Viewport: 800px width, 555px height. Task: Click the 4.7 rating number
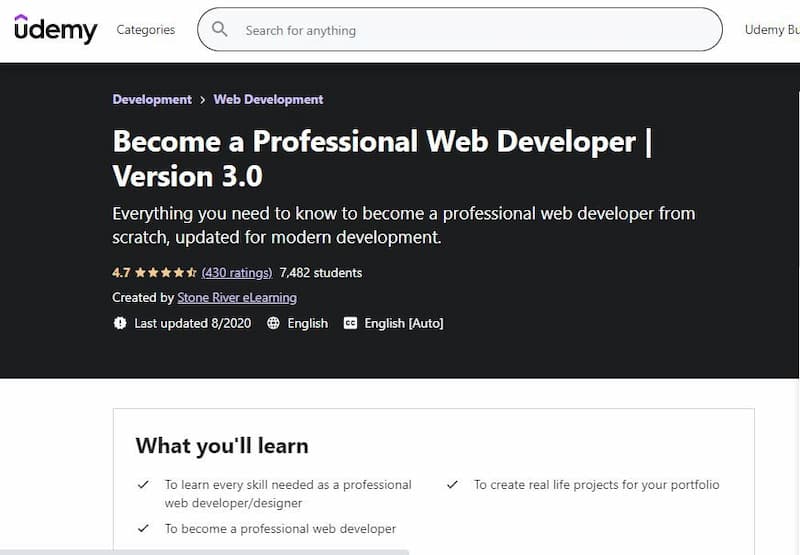tap(121, 273)
